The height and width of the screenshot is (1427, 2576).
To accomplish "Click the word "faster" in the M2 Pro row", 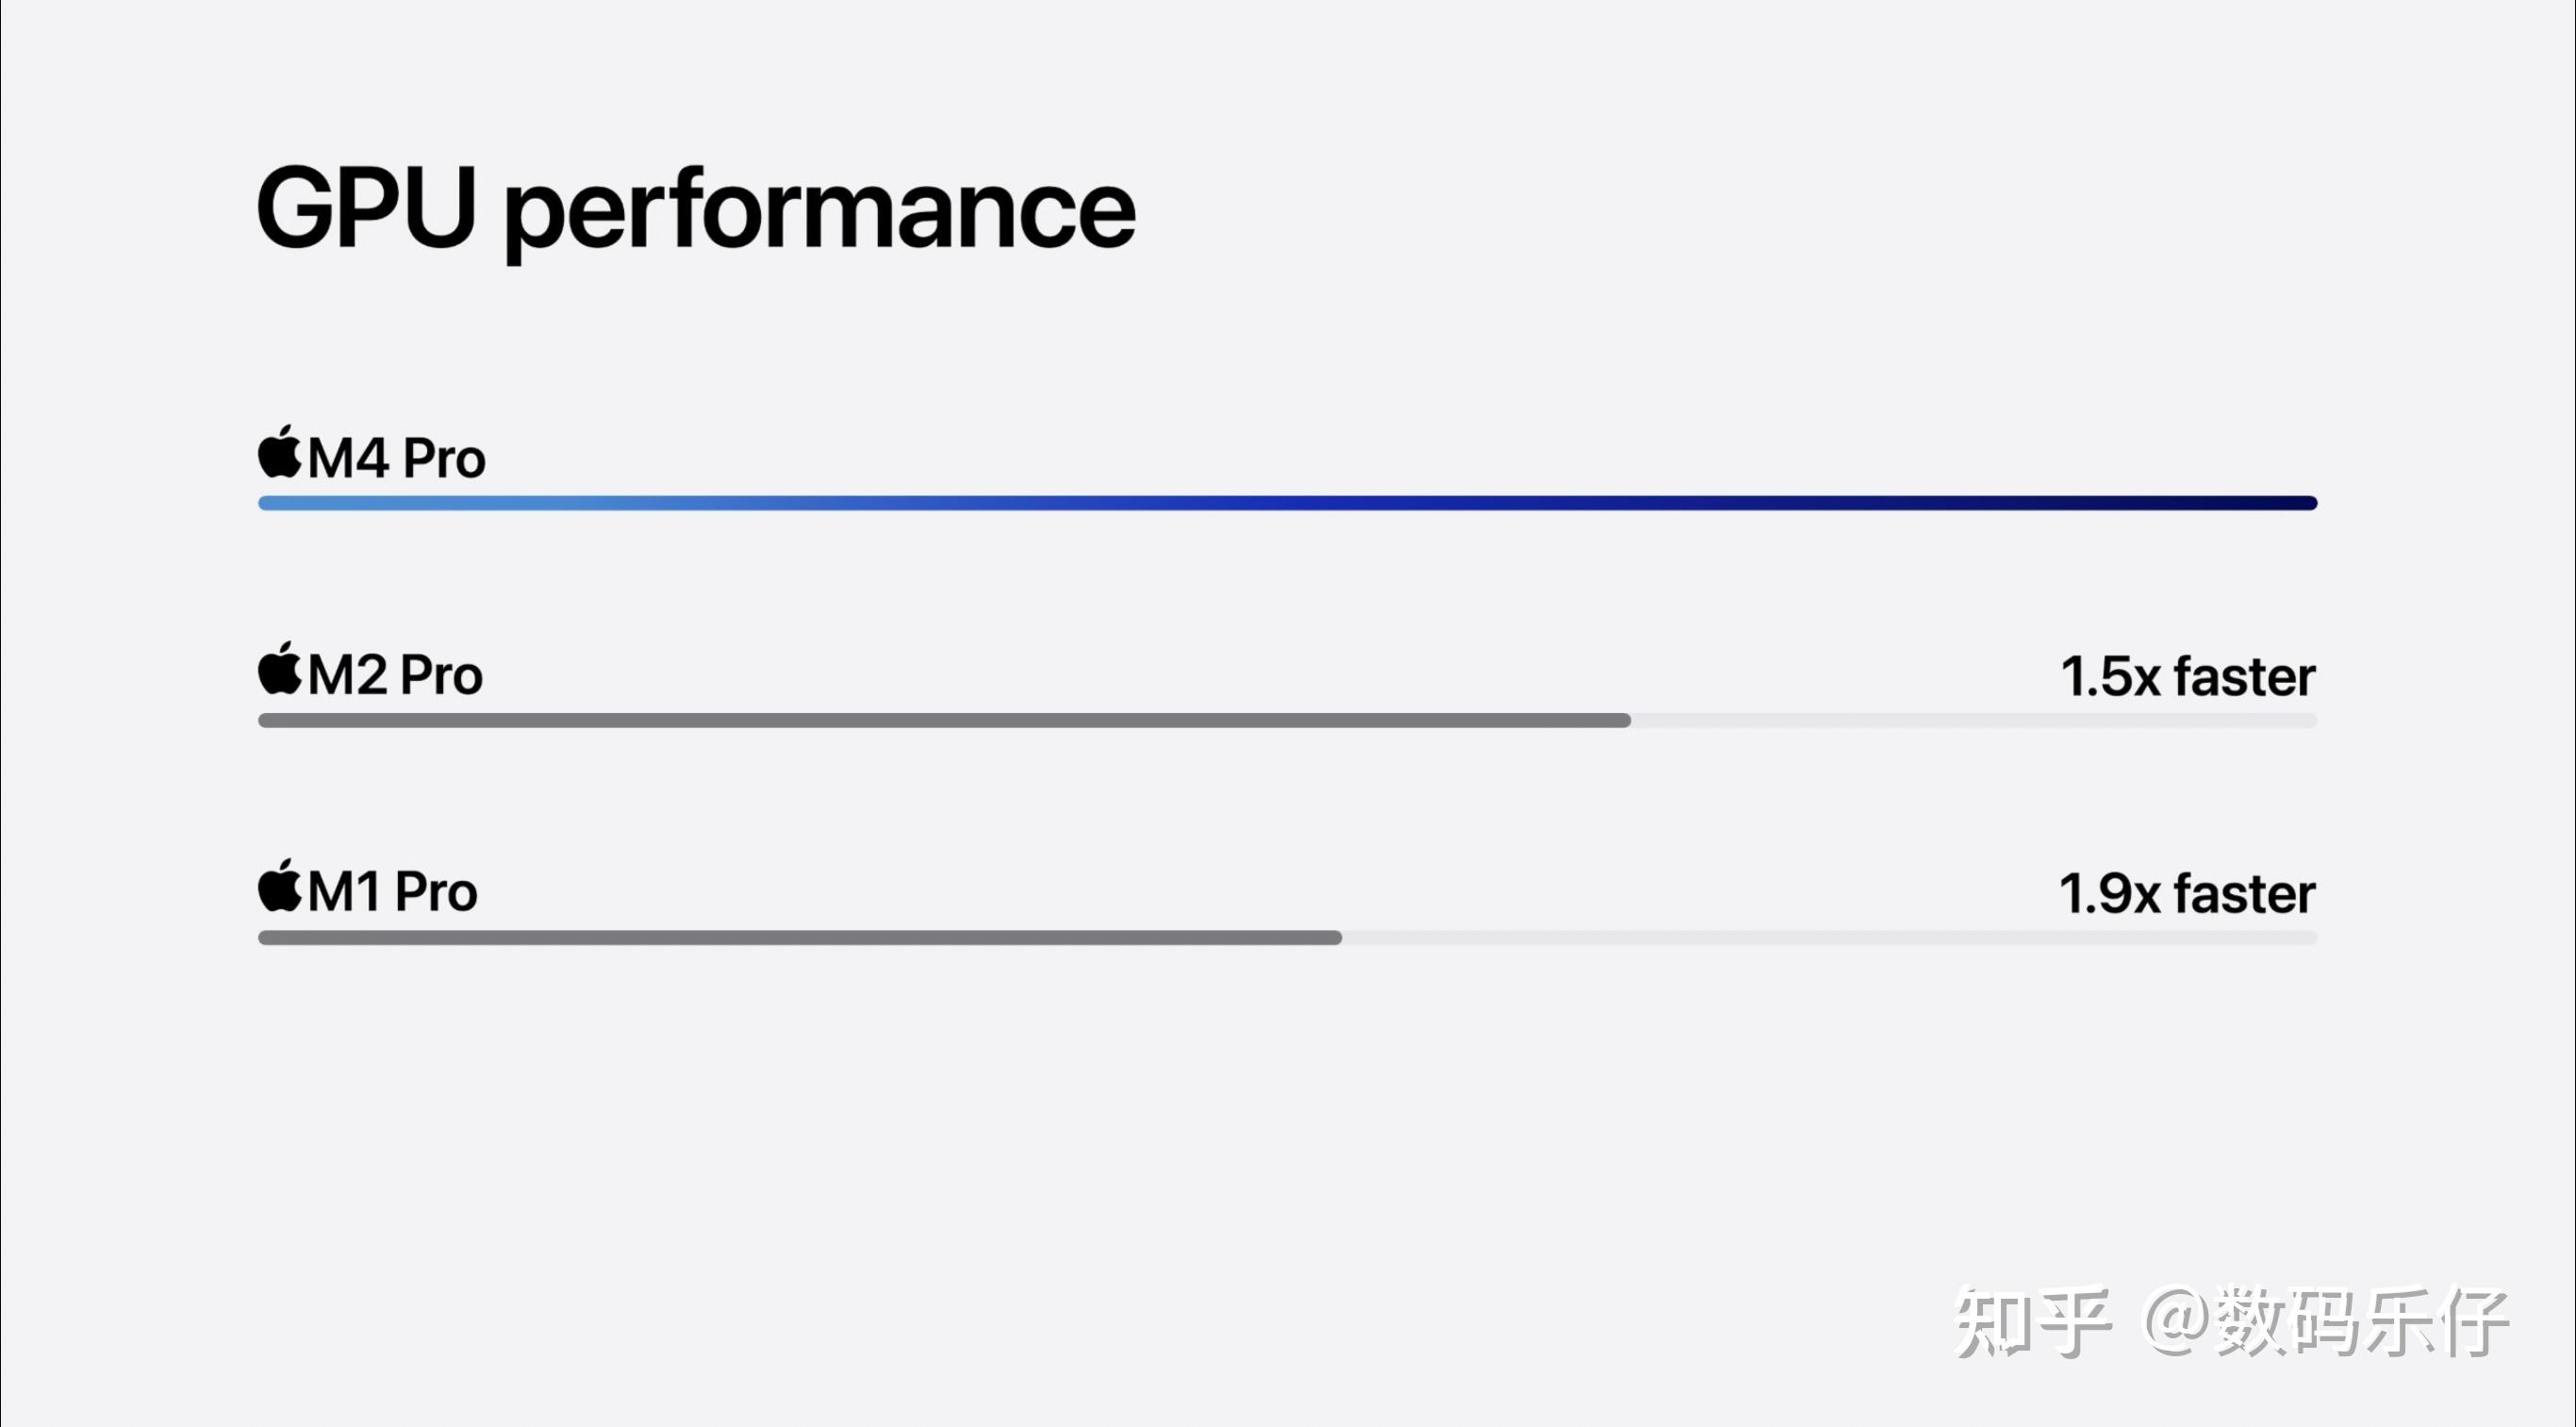I will pos(2244,677).
